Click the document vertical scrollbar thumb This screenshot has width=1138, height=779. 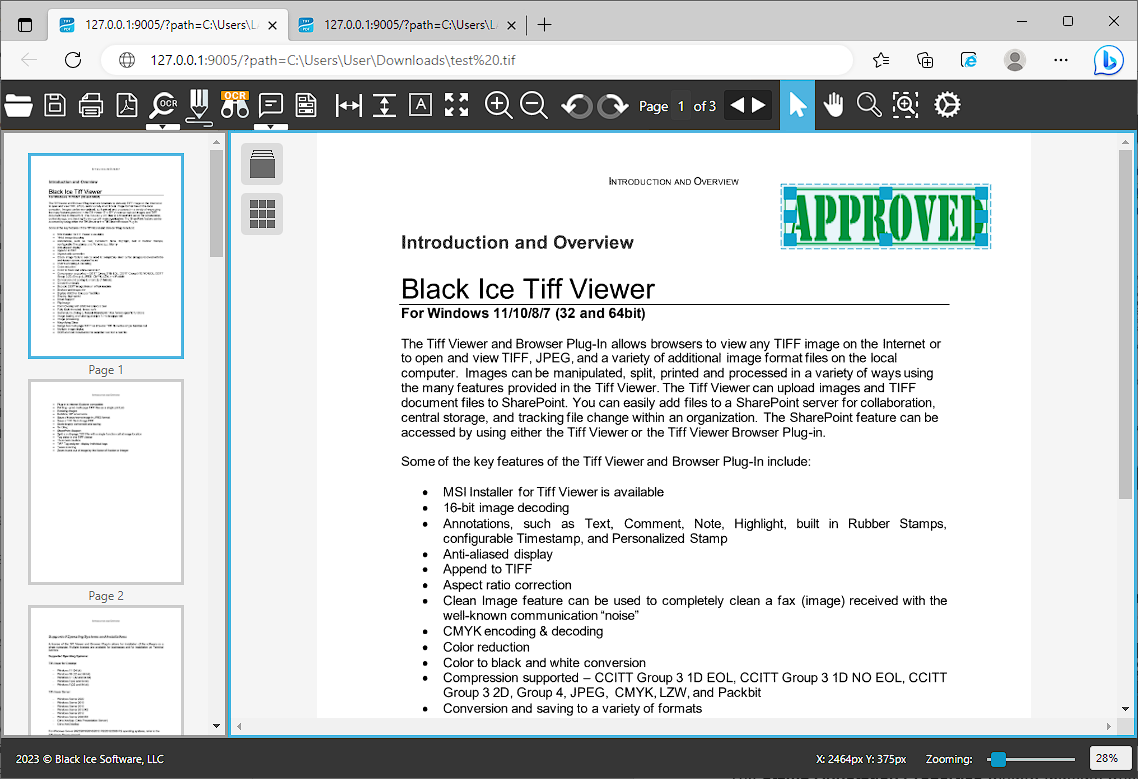point(1125,324)
